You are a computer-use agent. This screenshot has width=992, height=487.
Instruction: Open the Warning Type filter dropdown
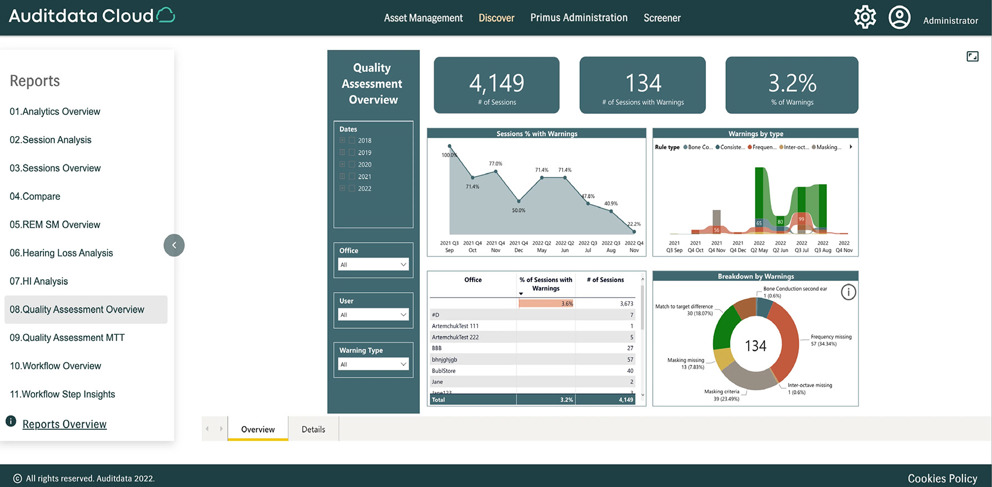(373, 364)
